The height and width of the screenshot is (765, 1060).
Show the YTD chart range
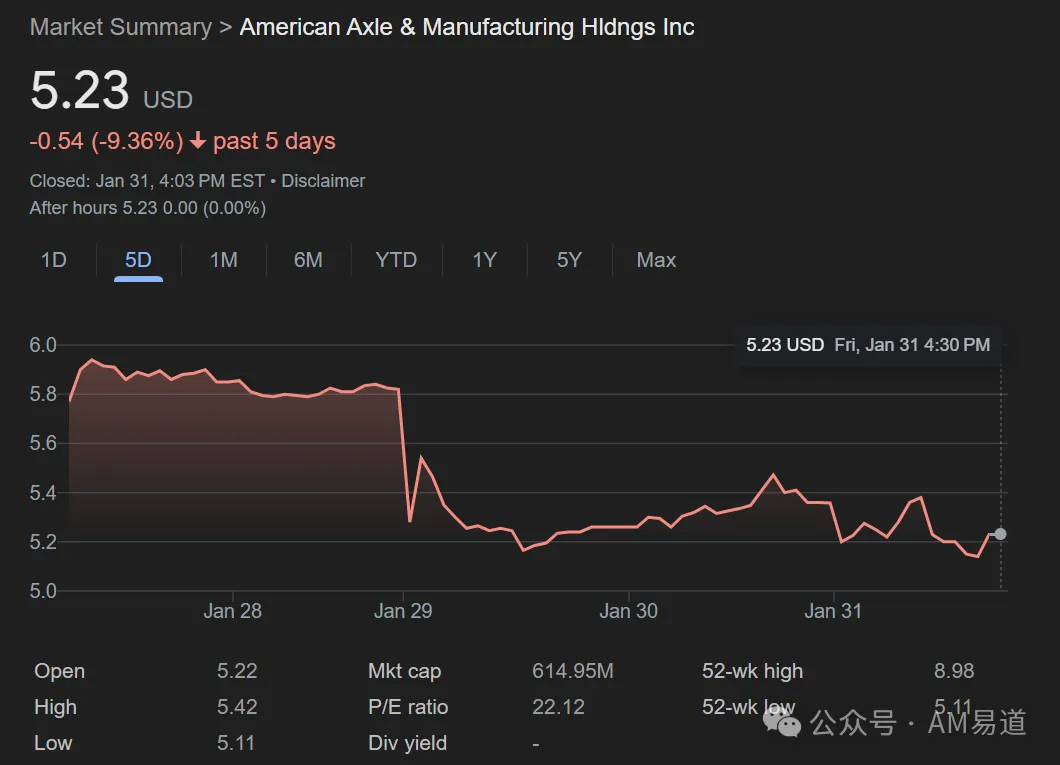(396, 260)
